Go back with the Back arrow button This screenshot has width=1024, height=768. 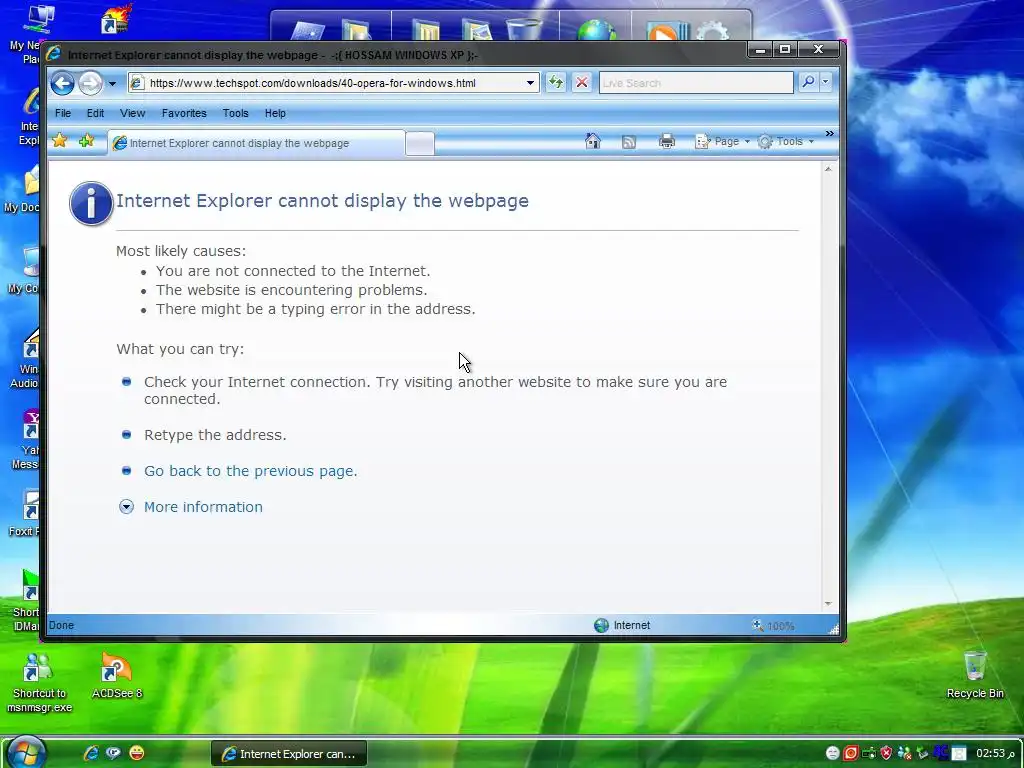63,83
